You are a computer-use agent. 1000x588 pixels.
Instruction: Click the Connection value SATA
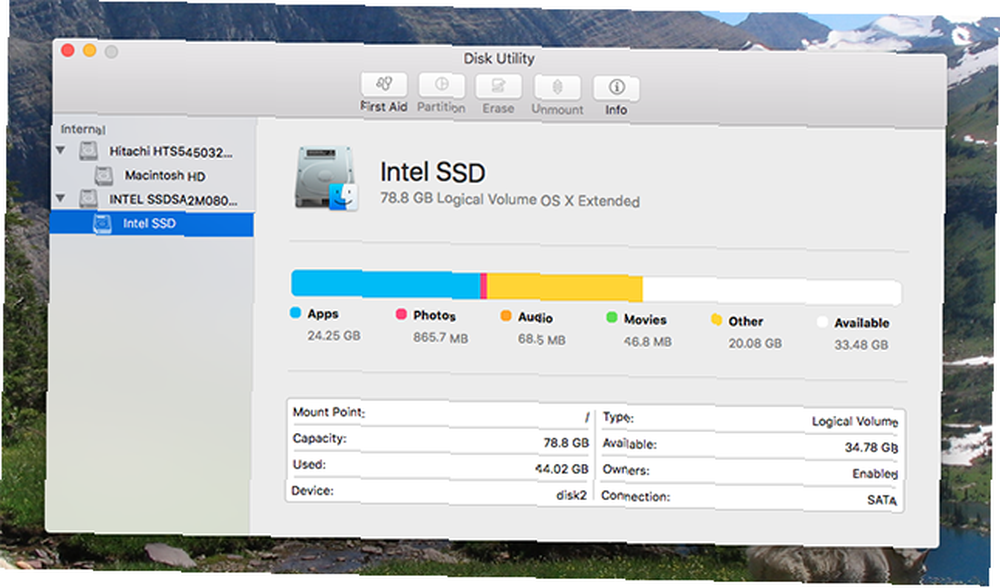pos(882,500)
